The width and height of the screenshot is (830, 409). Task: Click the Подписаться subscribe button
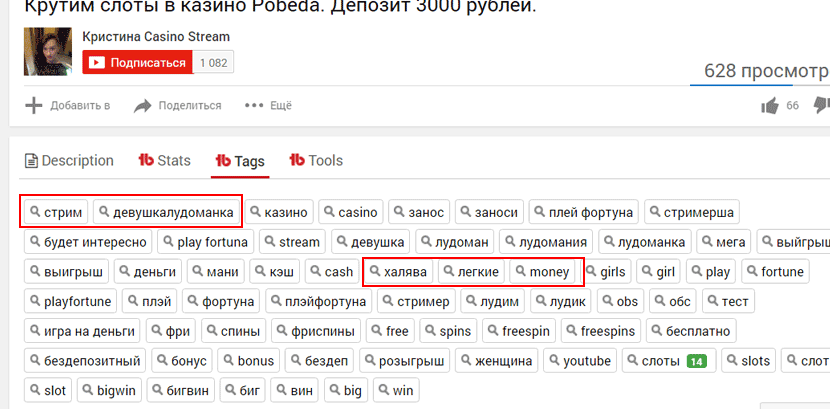point(138,62)
